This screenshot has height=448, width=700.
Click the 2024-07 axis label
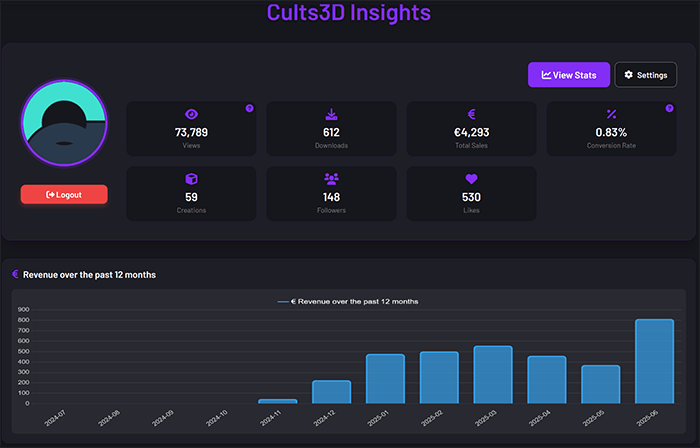(55, 418)
